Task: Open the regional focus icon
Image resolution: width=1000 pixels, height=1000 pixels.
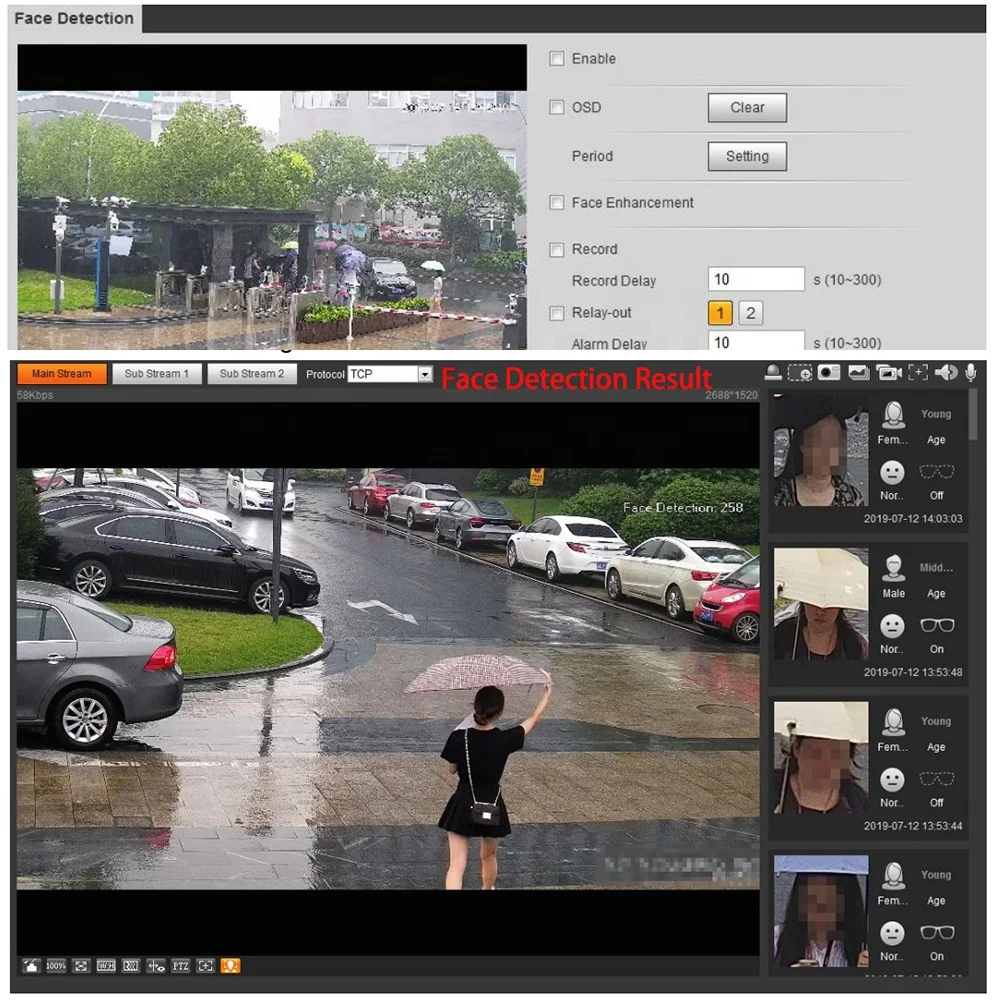Action: click(x=919, y=373)
